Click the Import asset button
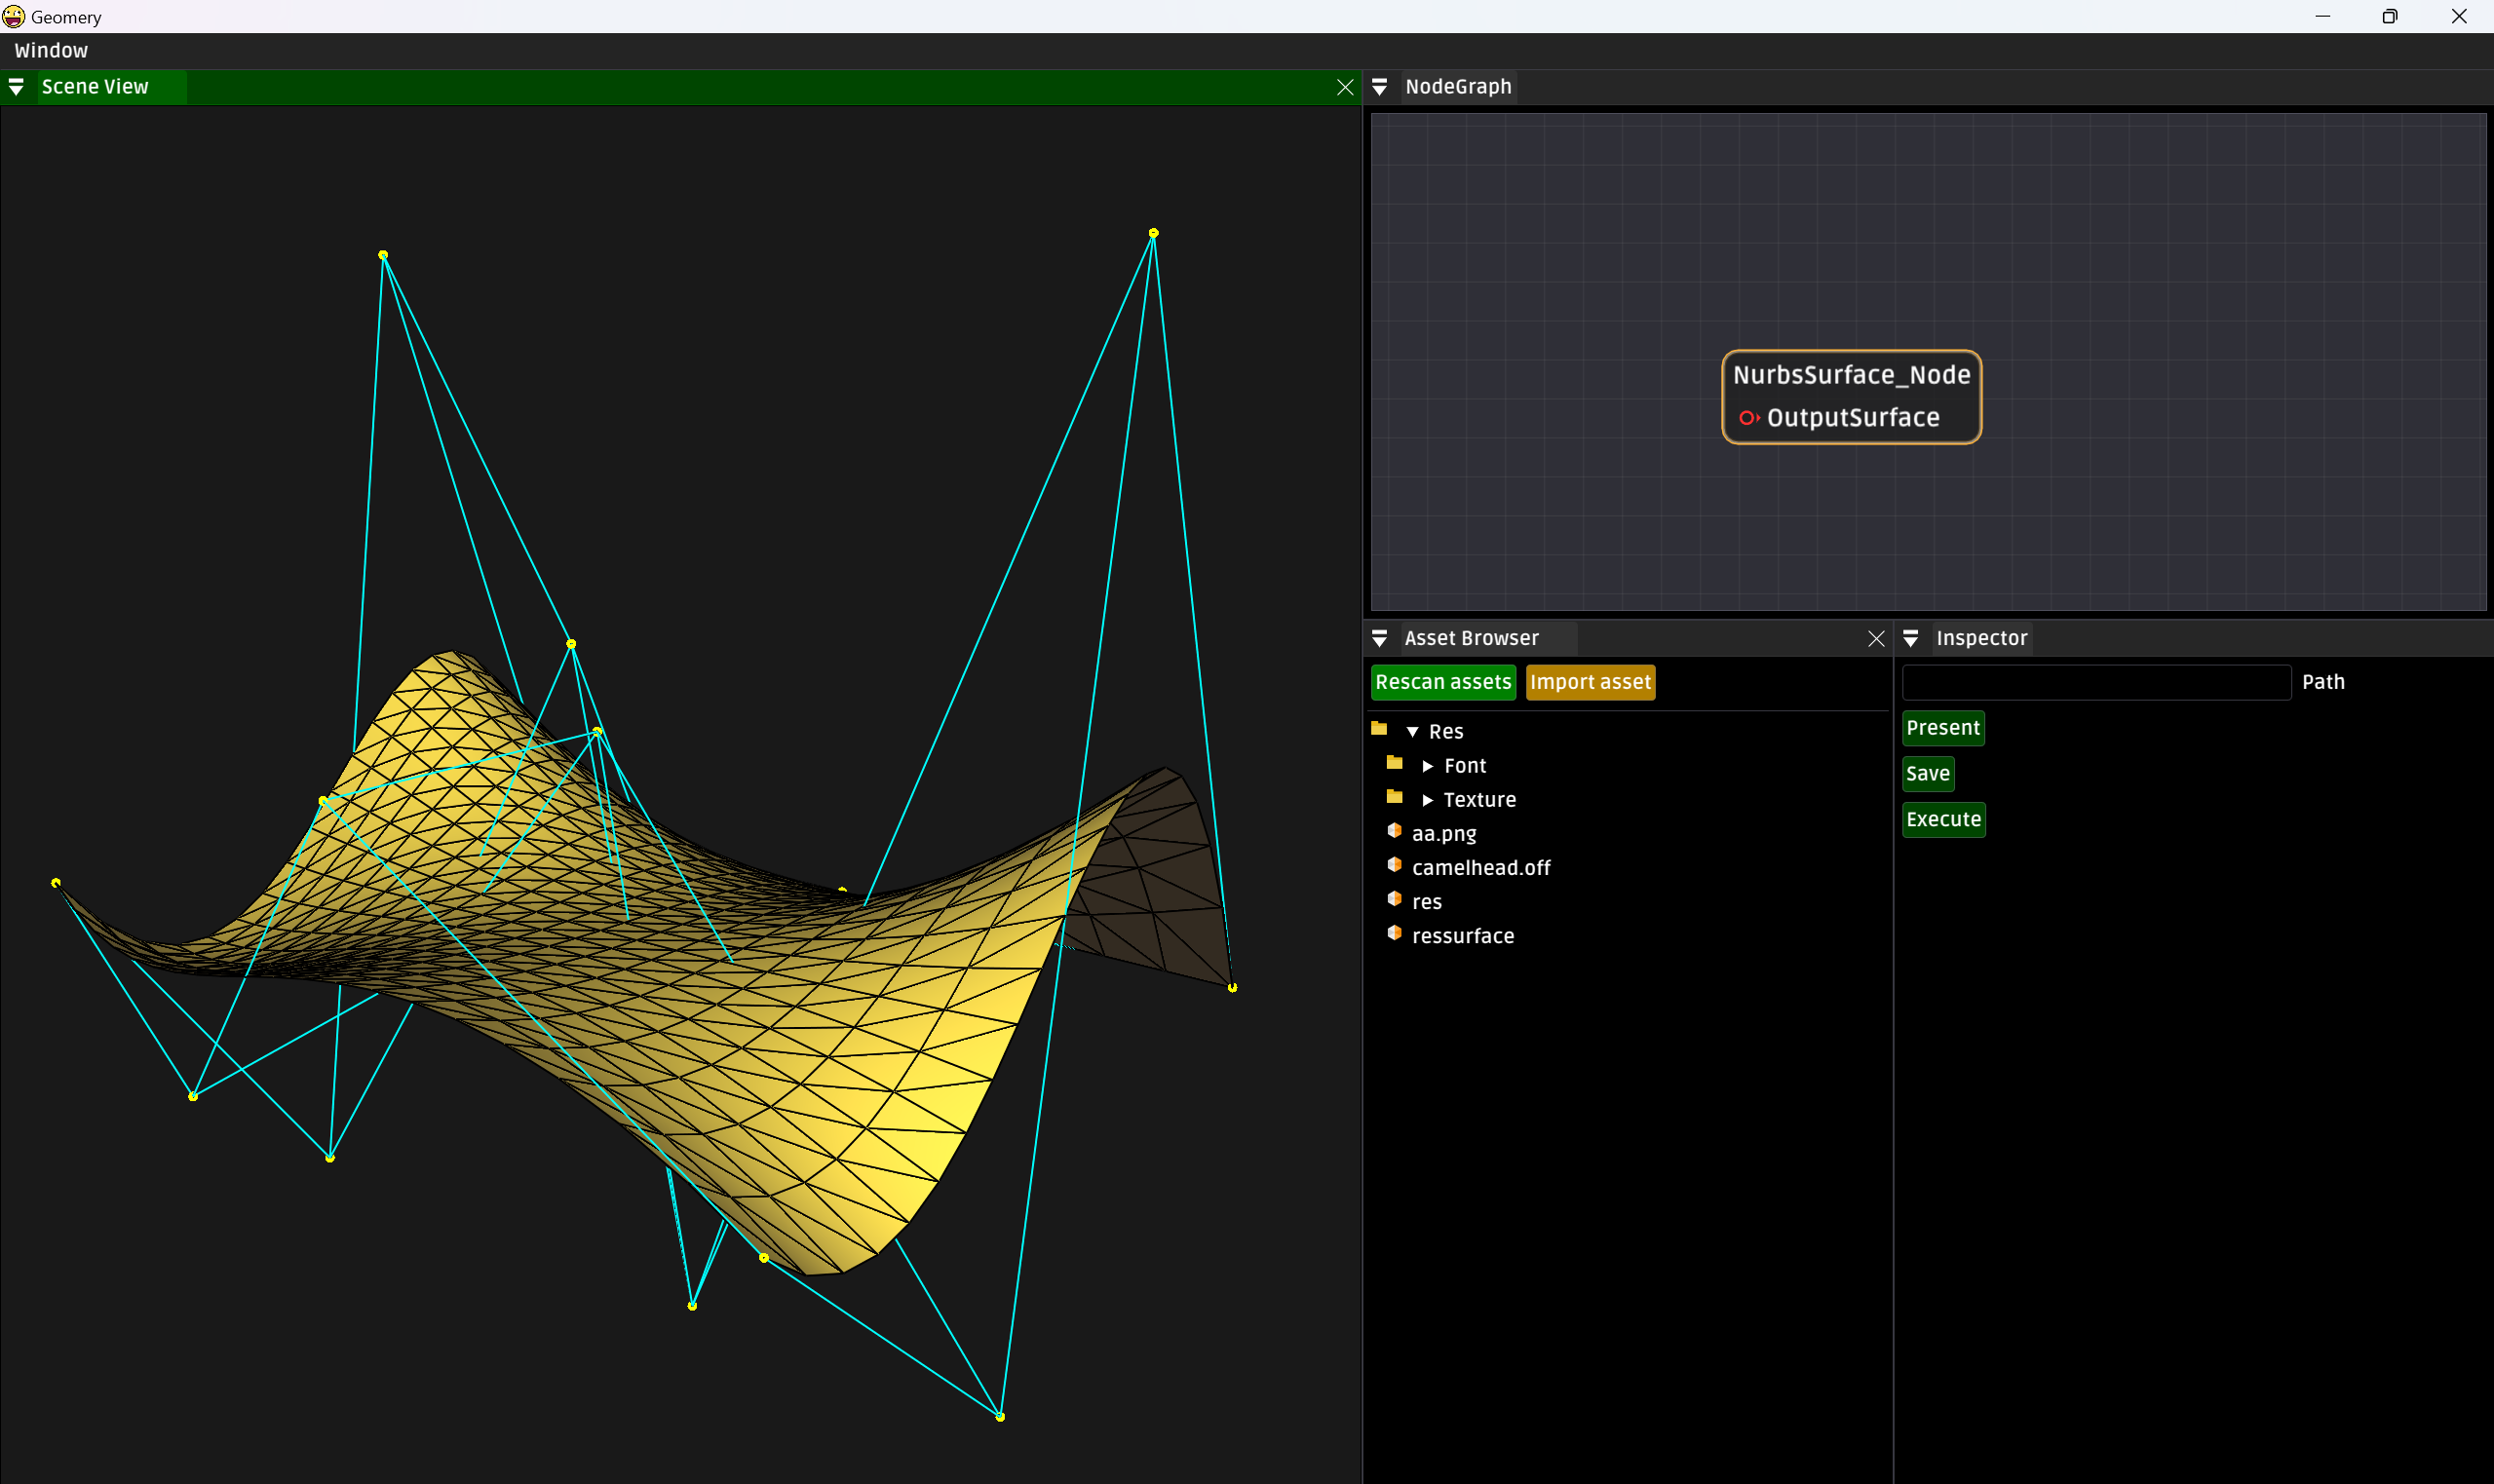This screenshot has width=2494, height=1484. (x=1590, y=682)
